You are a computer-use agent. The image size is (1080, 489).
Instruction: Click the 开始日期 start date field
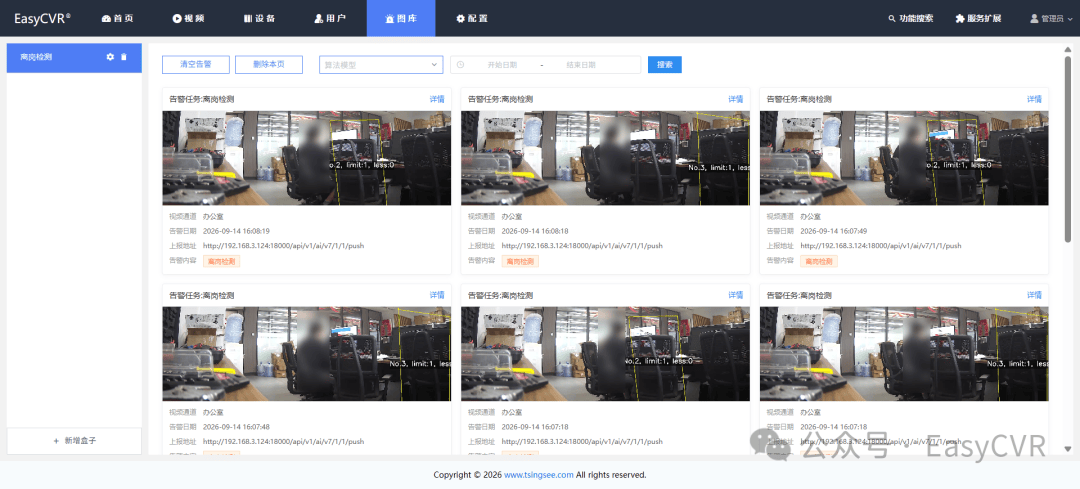click(502, 65)
